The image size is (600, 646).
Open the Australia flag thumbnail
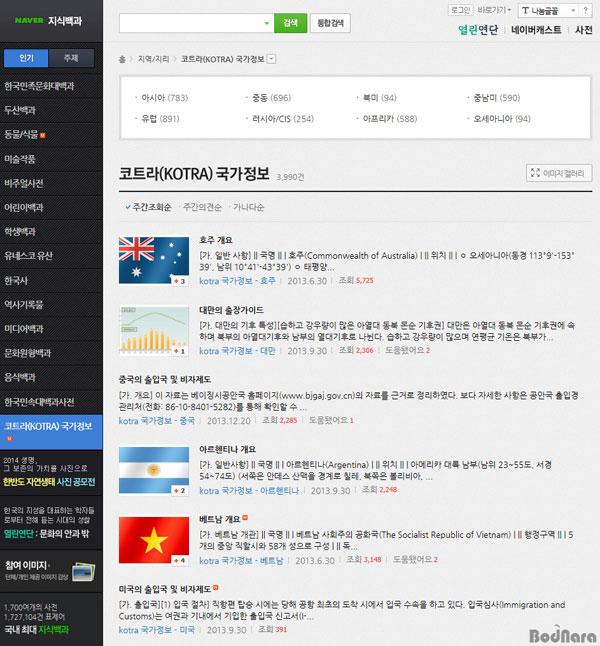[154, 260]
